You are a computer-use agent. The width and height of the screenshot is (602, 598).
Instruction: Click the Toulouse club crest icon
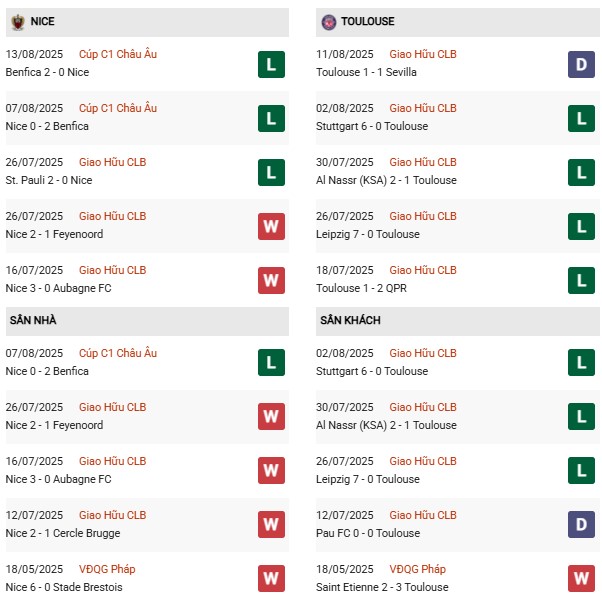[x=328, y=21]
